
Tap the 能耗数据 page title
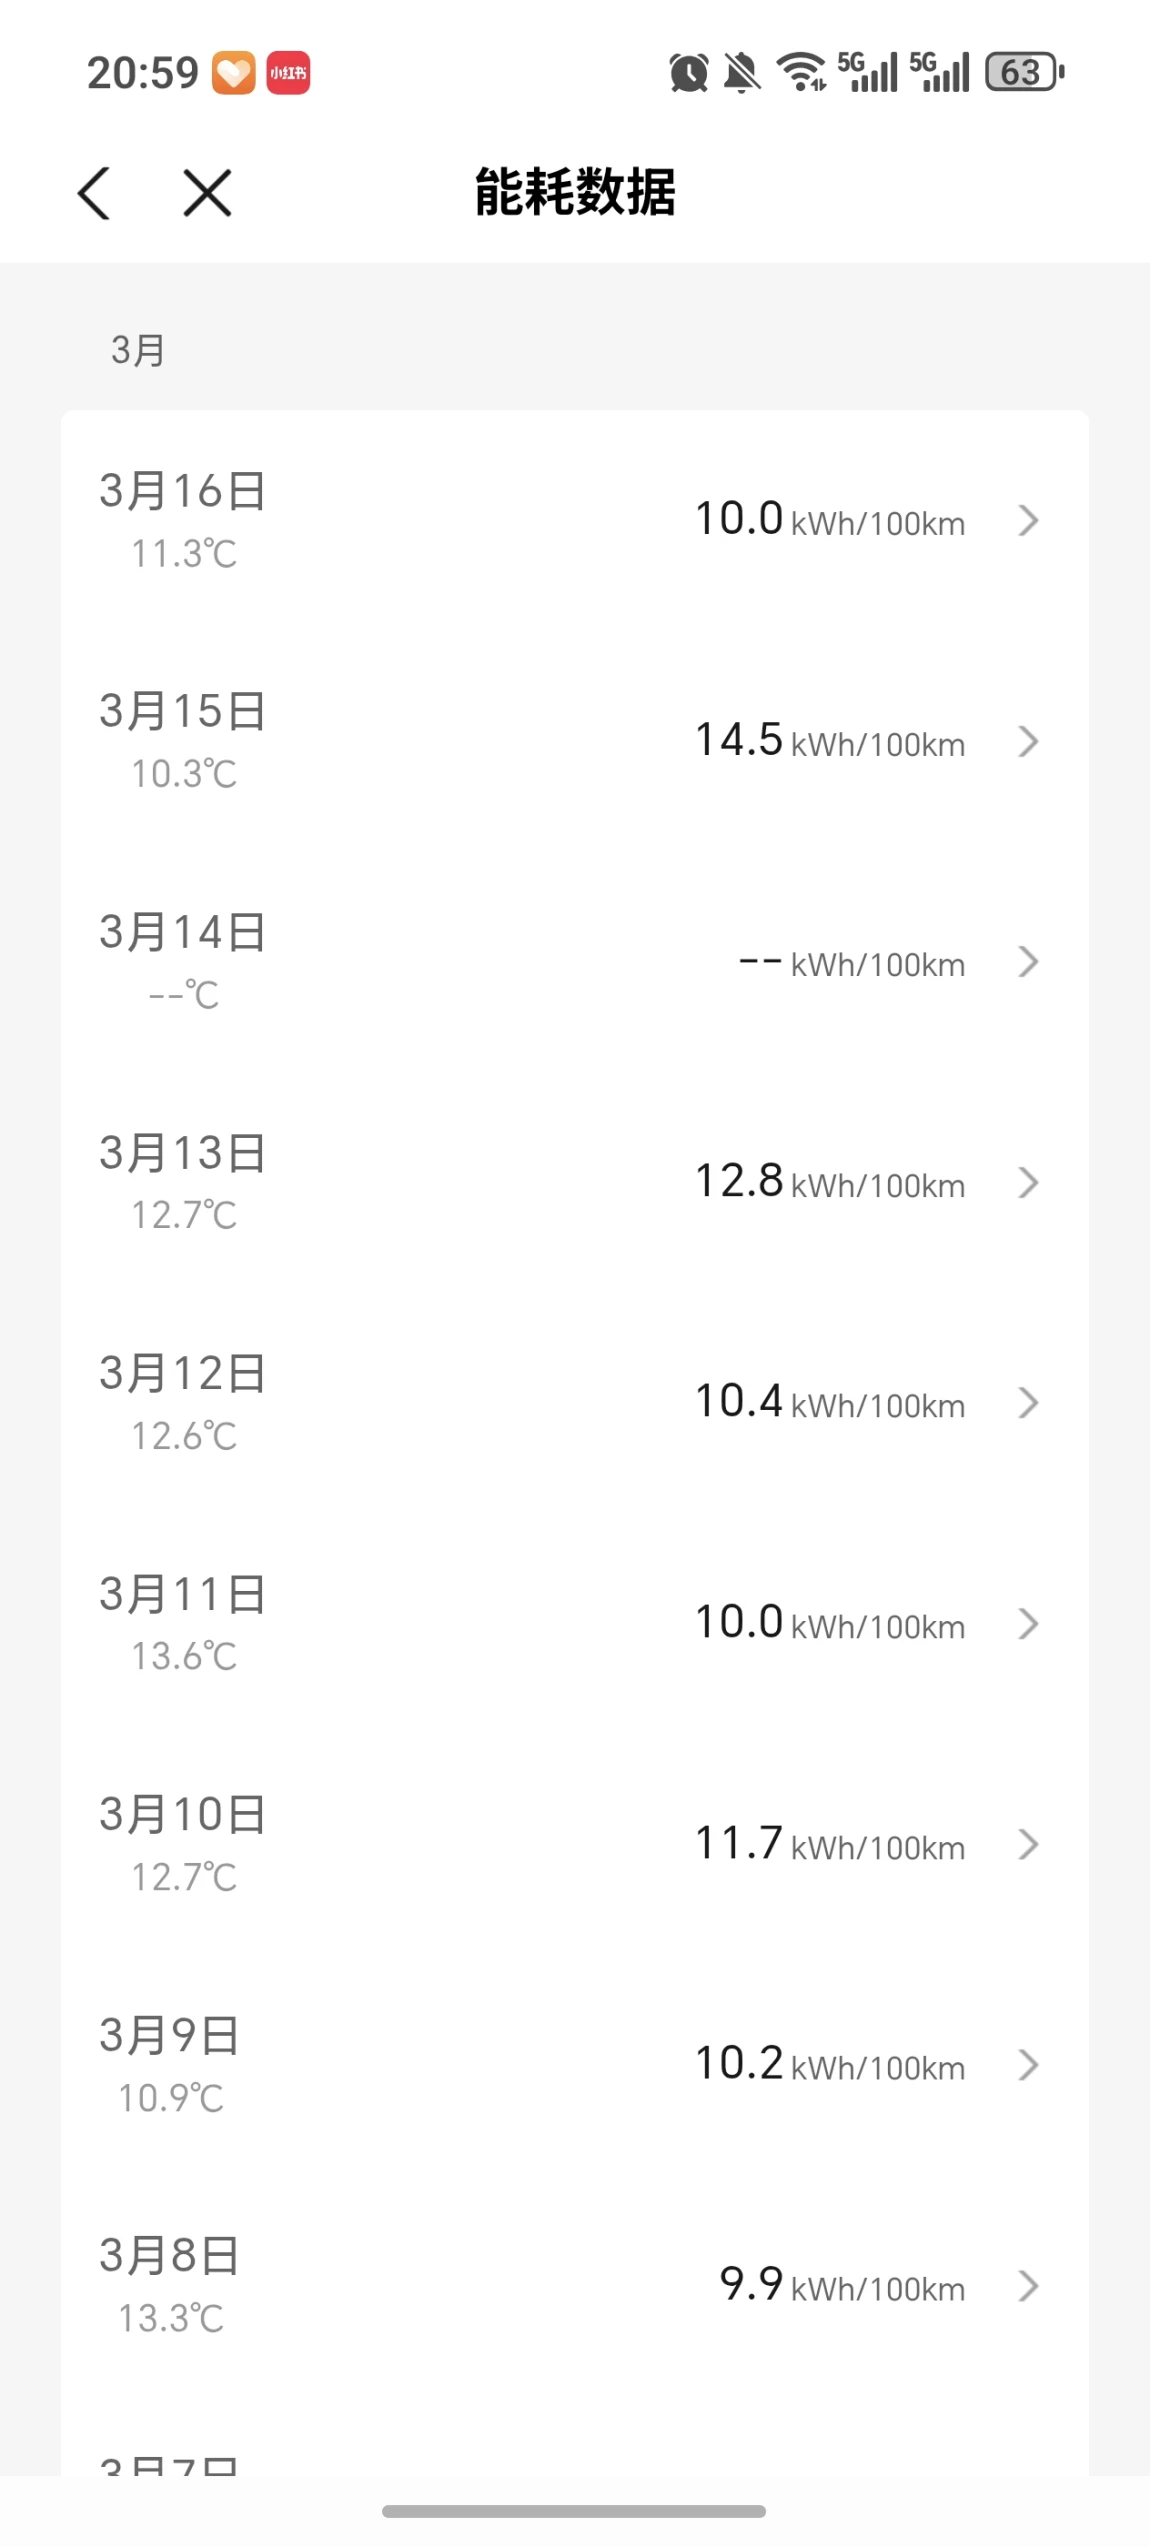click(575, 193)
